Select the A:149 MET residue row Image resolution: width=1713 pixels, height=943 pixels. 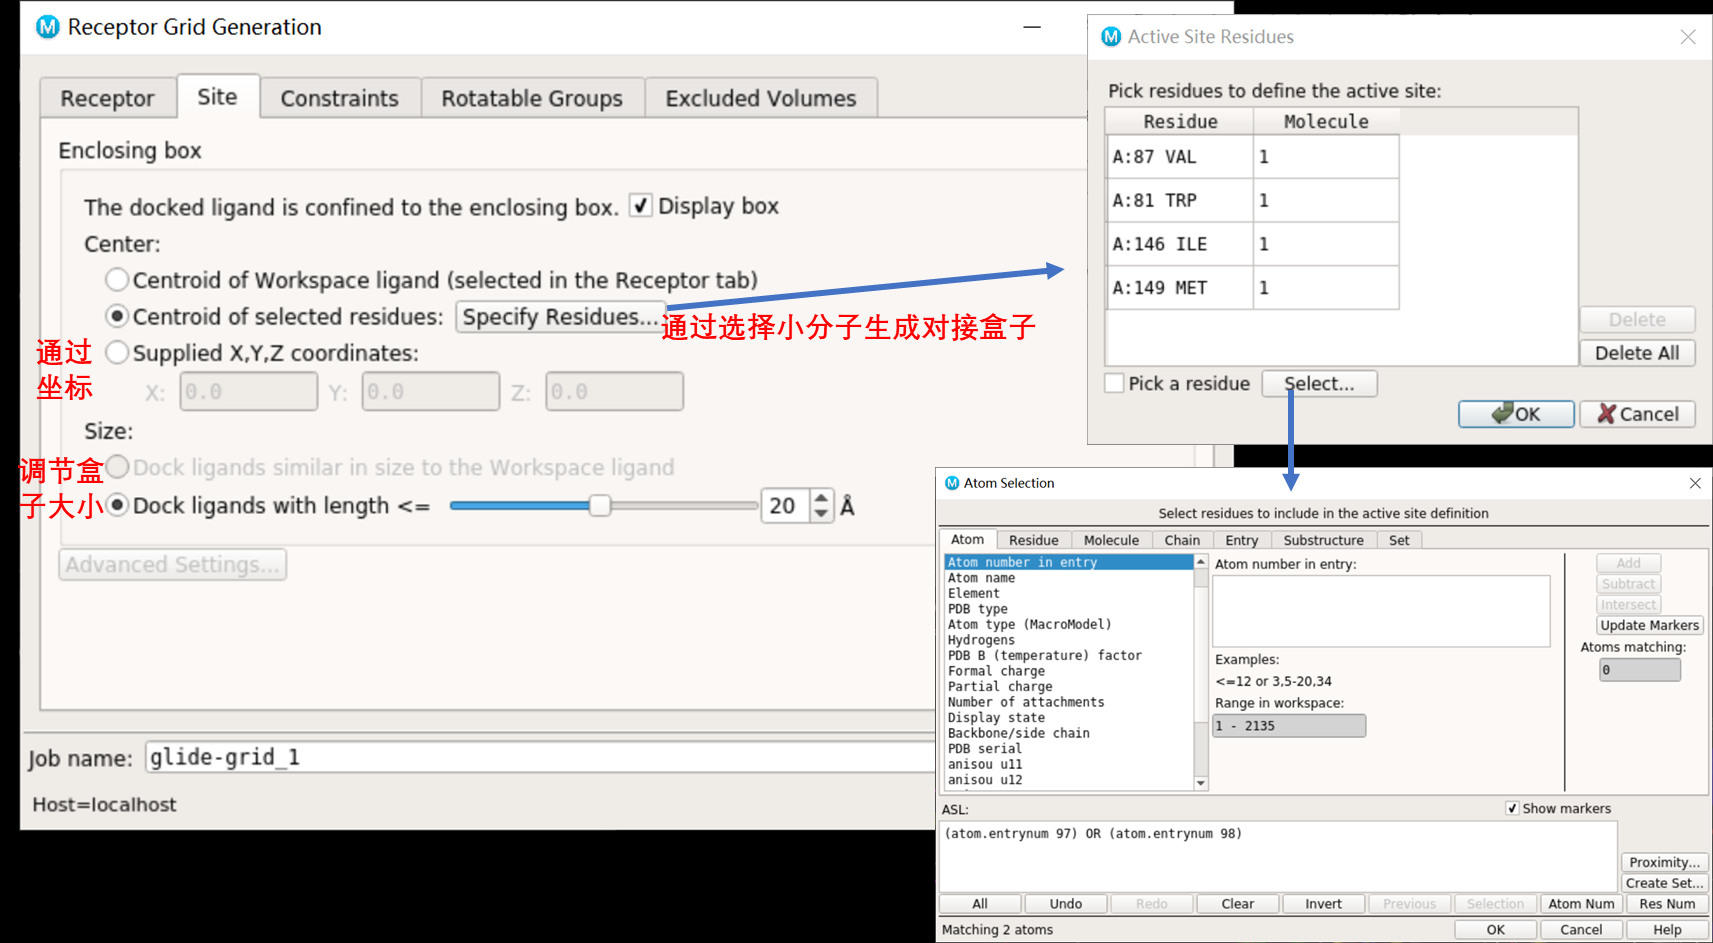[1252, 287]
